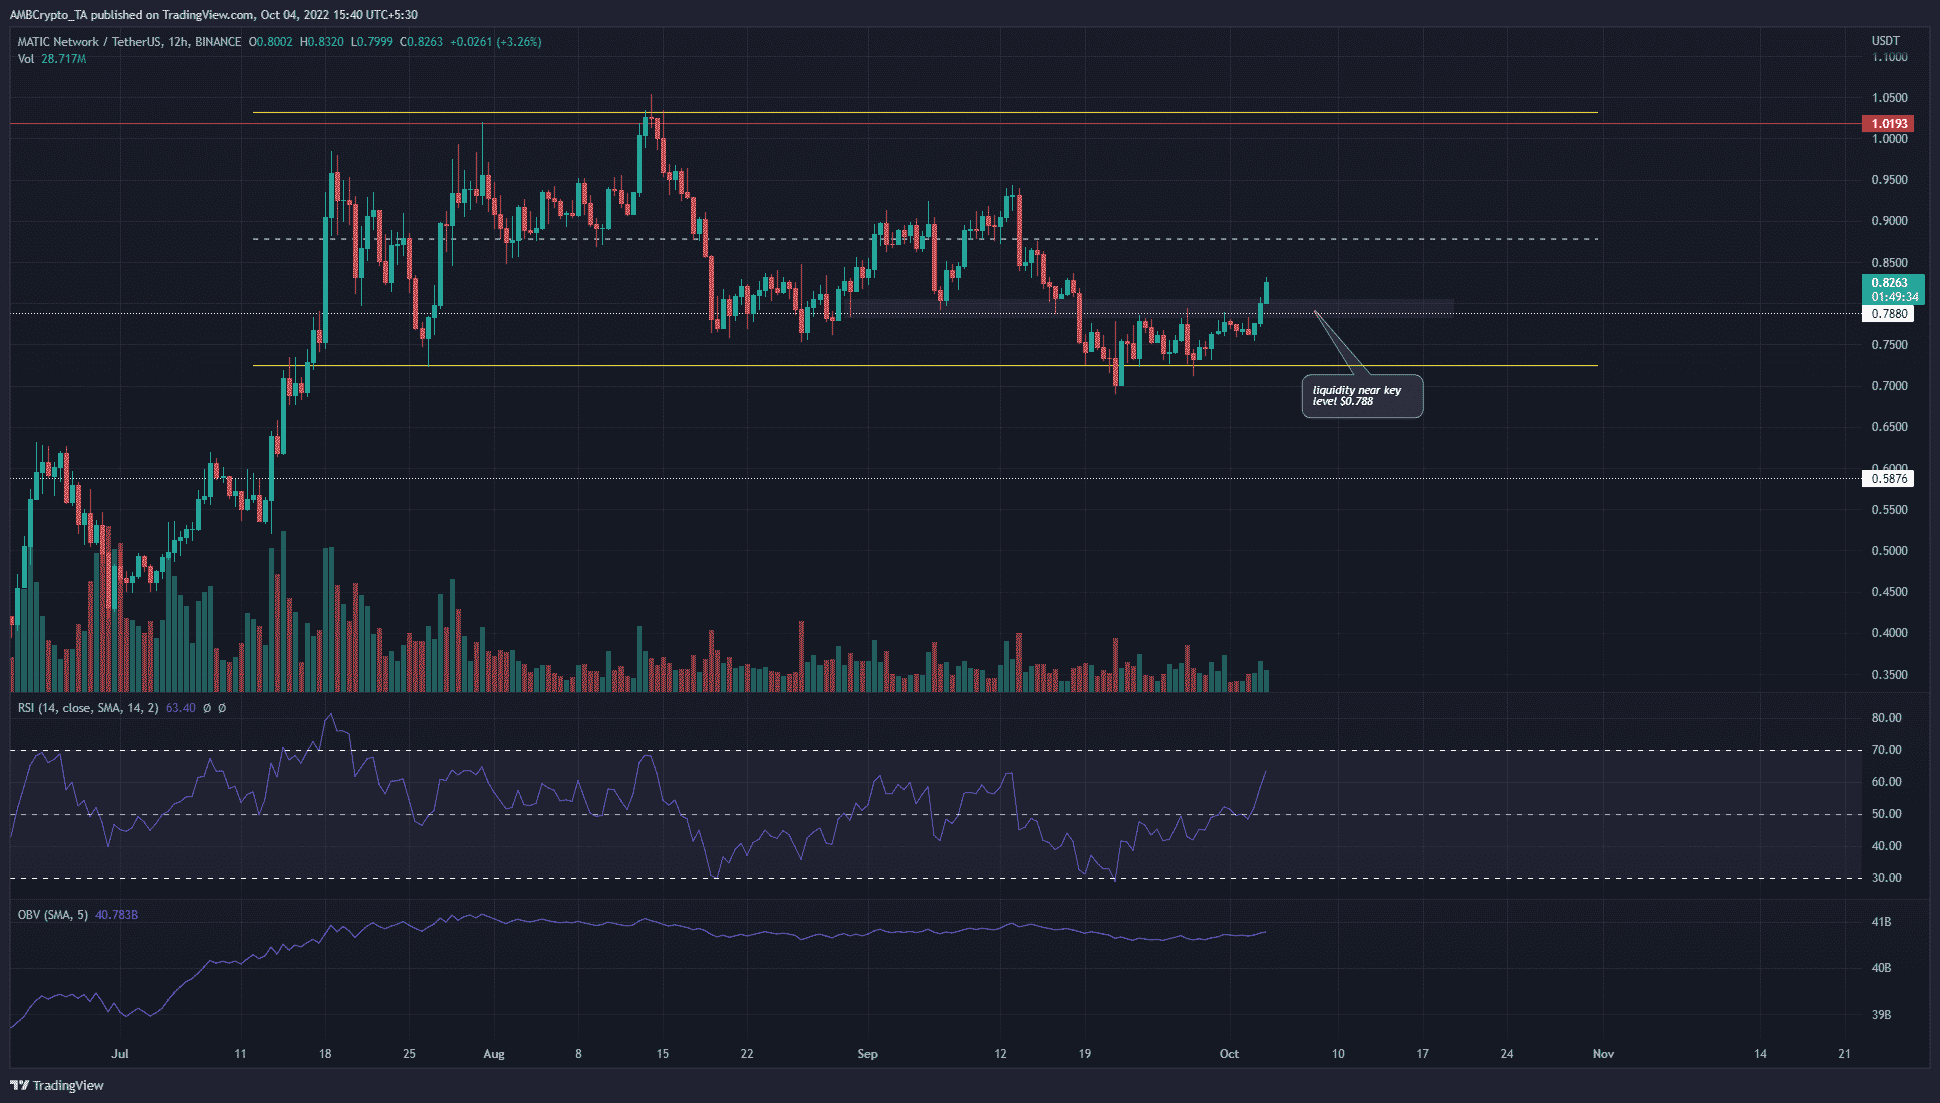The width and height of the screenshot is (1940, 1103).
Task: Click the published by AMBCrypto_TA header text
Action: [x=214, y=15]
